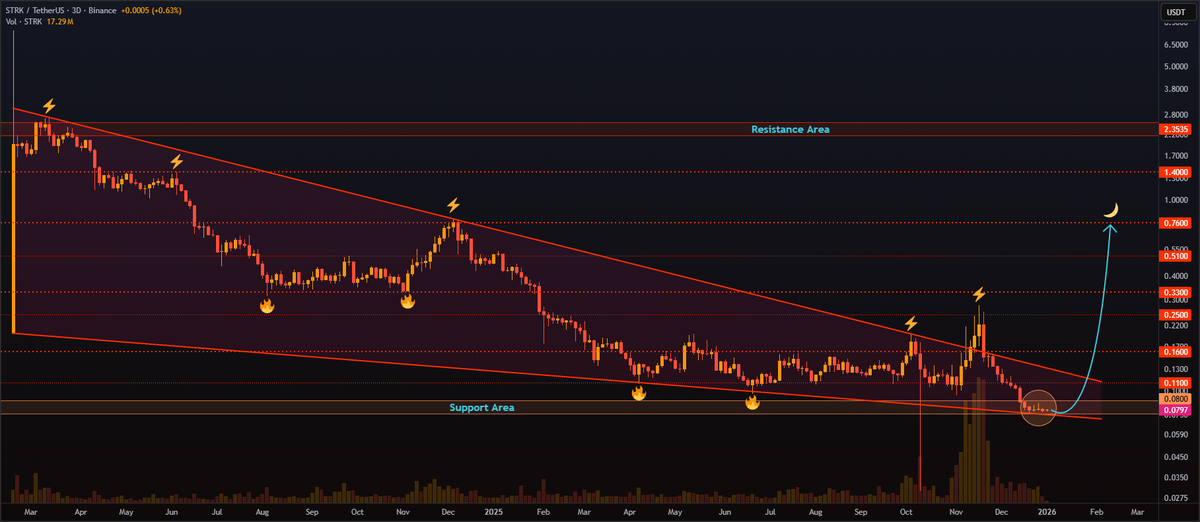The width and height of the screenshot is (1200, 522).
Task: Click the 0.7600 price level label
Action: 1174,223
